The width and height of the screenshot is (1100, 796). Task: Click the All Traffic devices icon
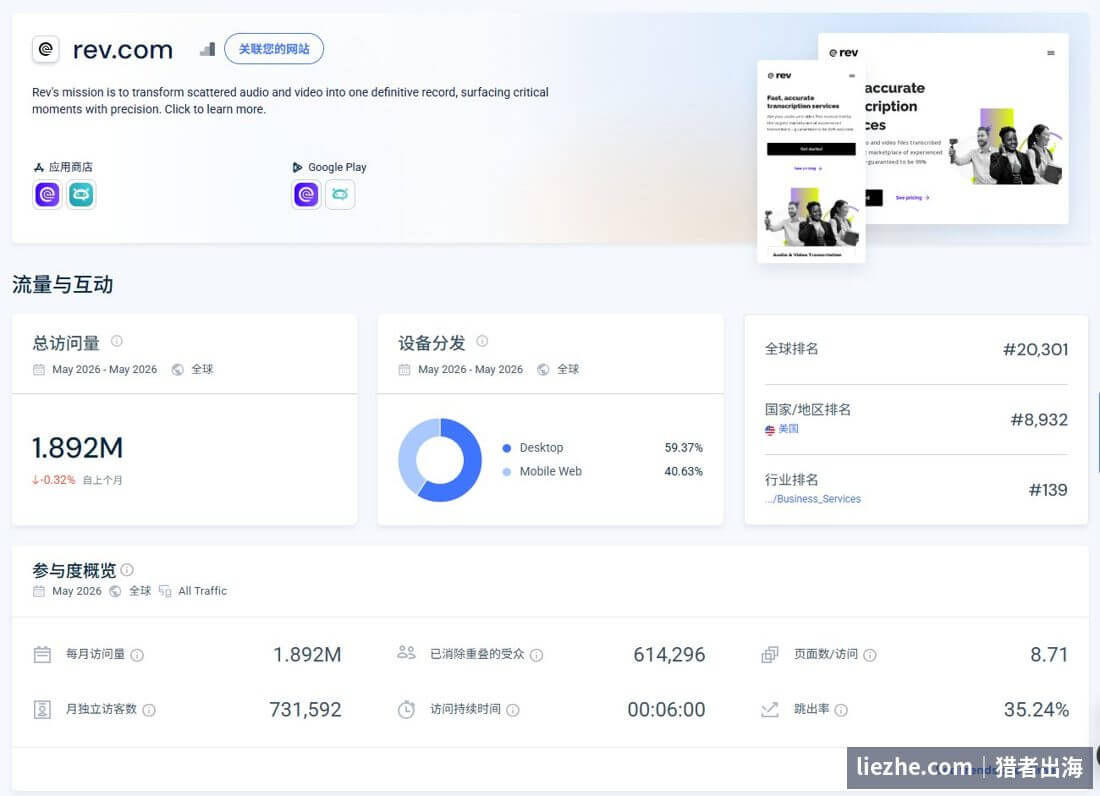165,591
